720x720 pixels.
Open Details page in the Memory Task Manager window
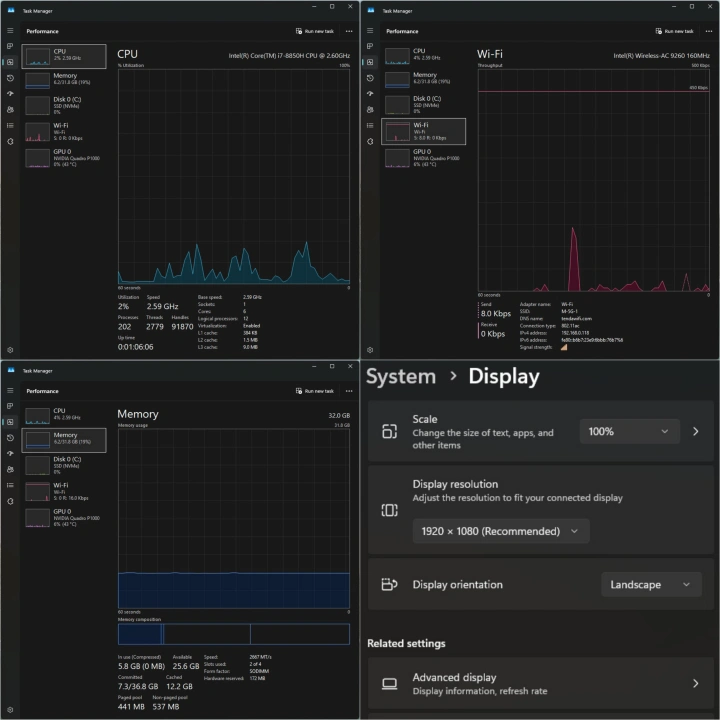(9, 485)
